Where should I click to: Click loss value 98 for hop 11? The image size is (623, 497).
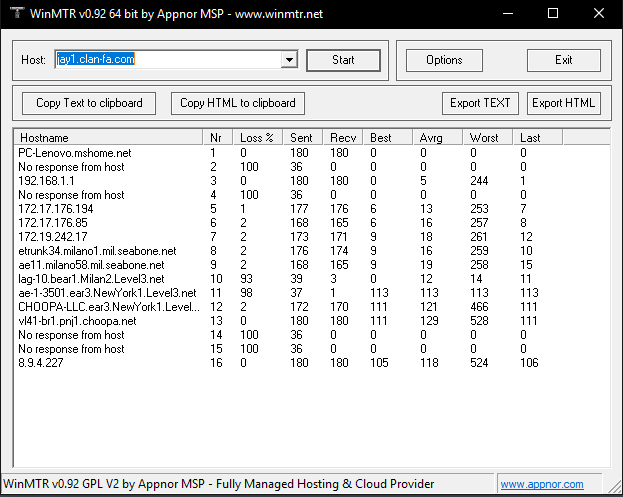click(x=246, y=293)
